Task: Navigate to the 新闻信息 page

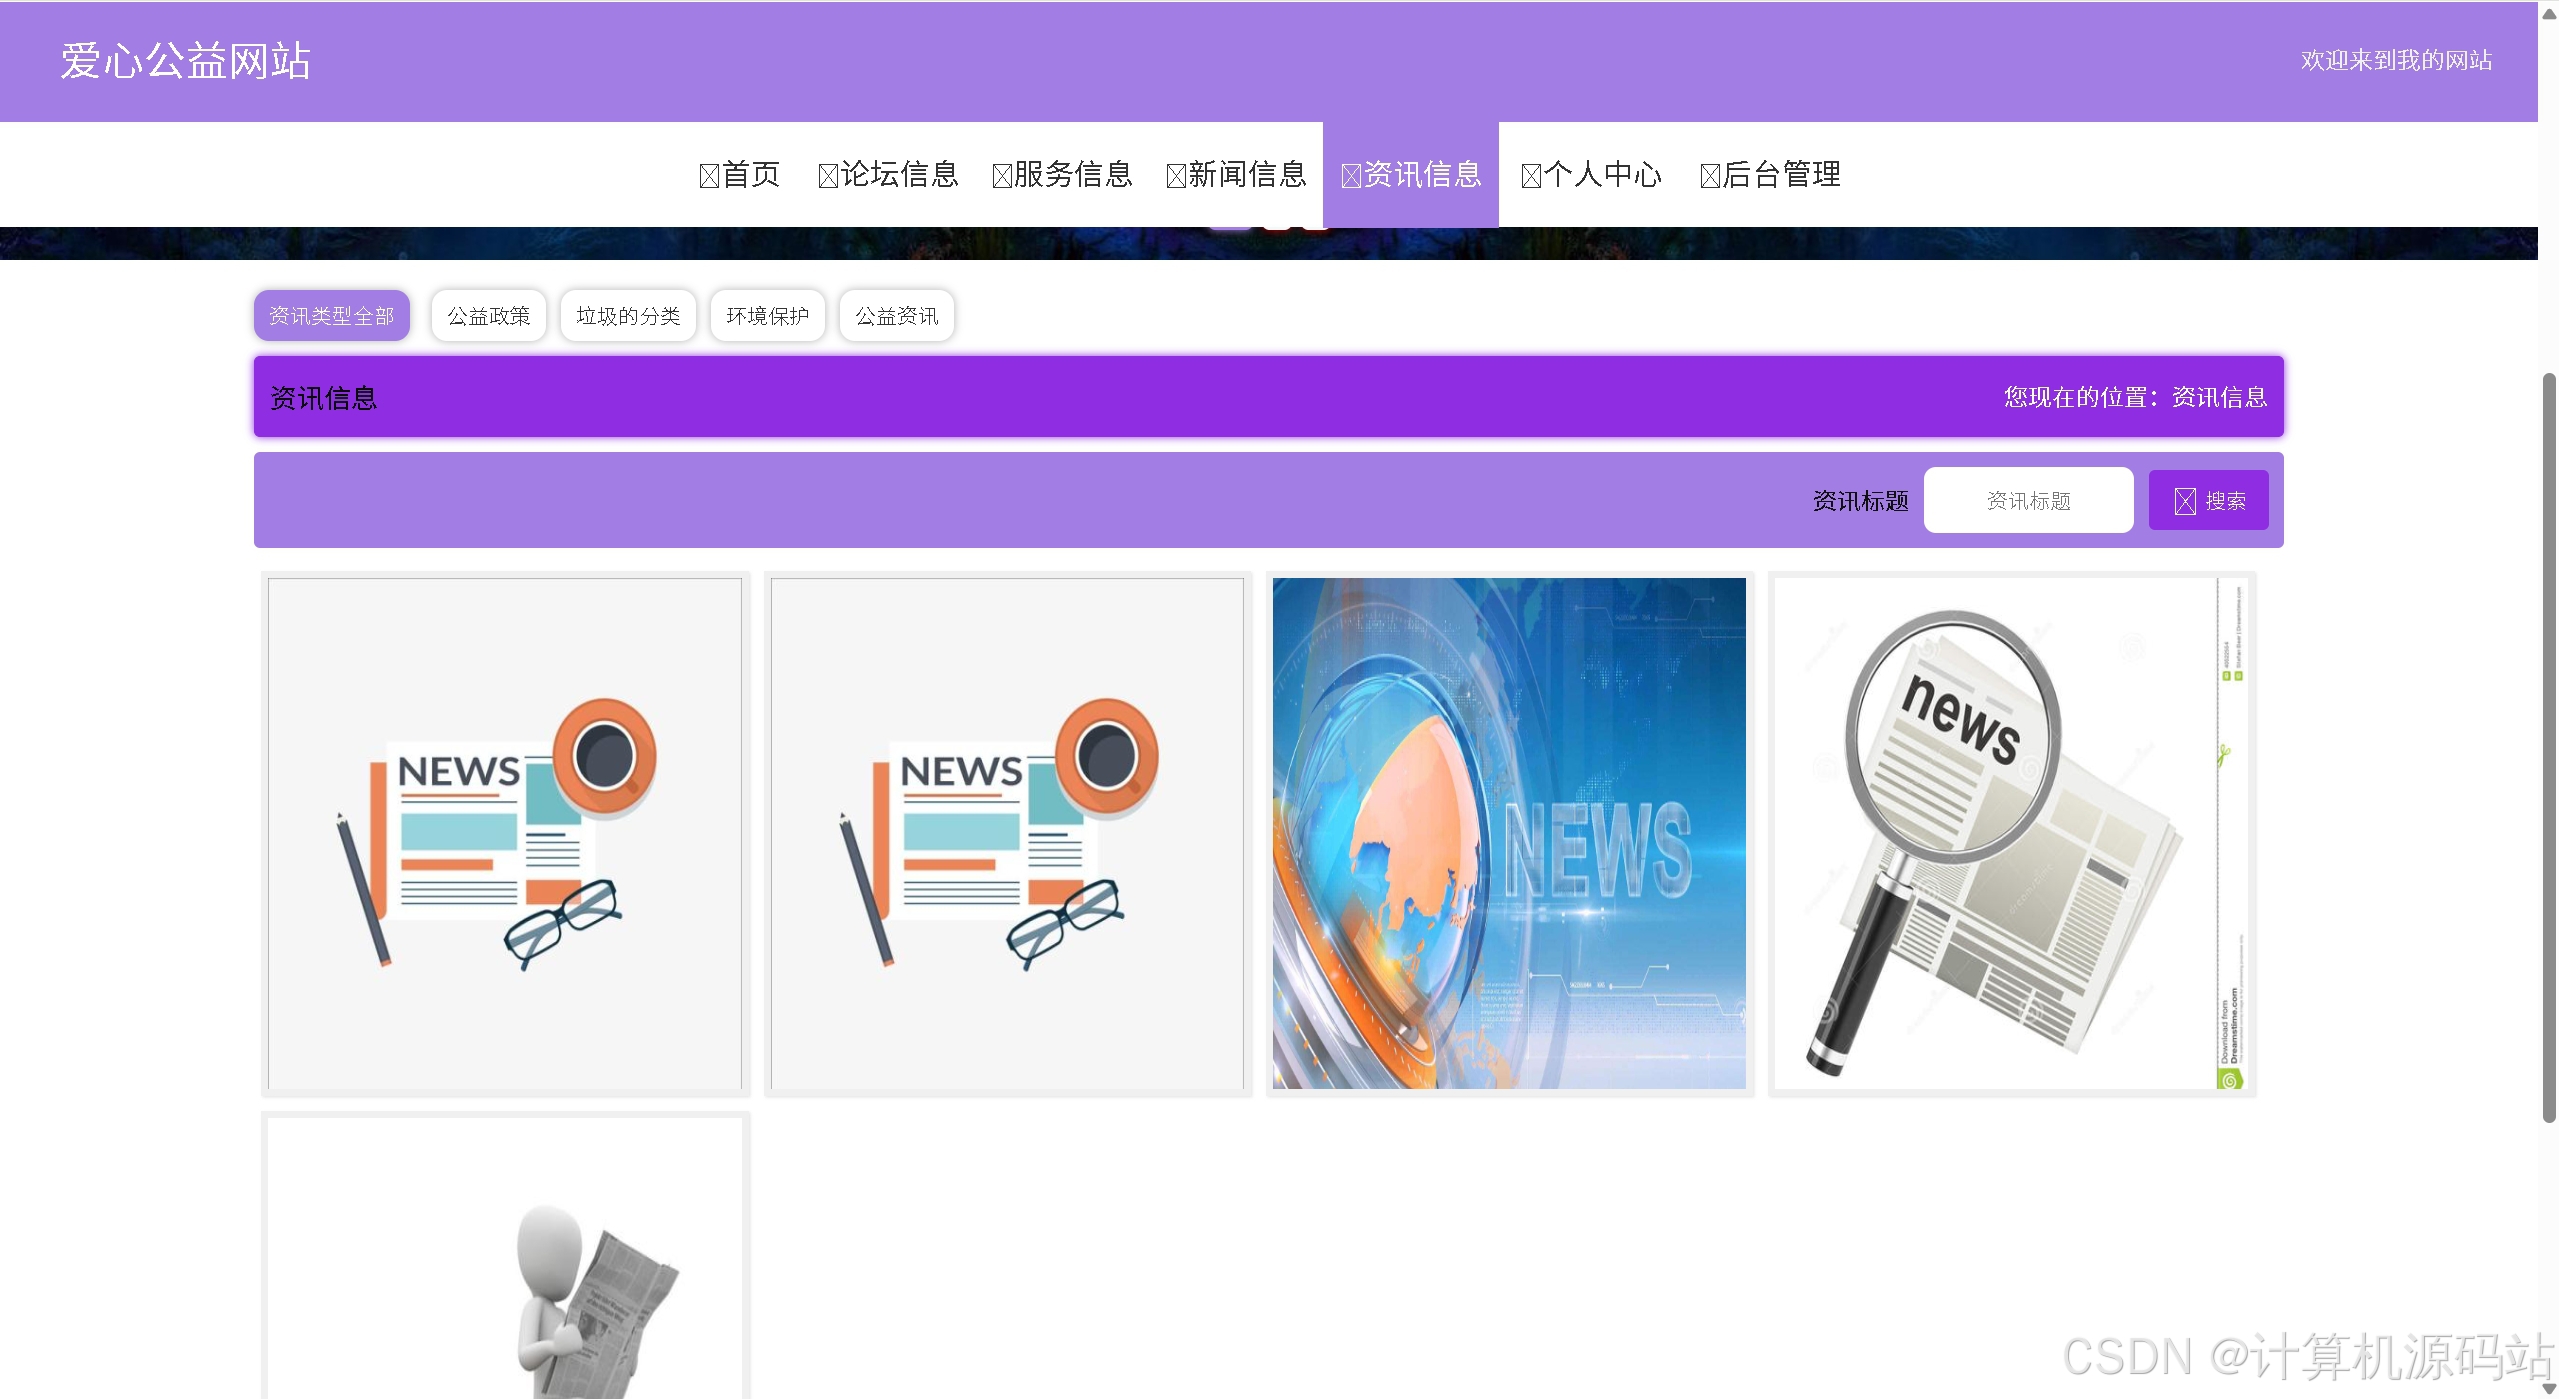Action: coord(1237,175)
